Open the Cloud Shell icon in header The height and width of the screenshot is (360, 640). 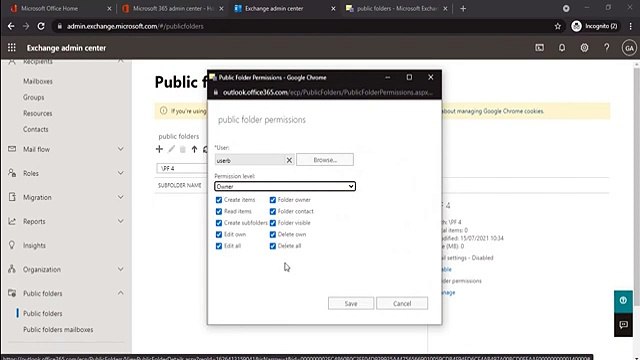(x=540, y=48)
